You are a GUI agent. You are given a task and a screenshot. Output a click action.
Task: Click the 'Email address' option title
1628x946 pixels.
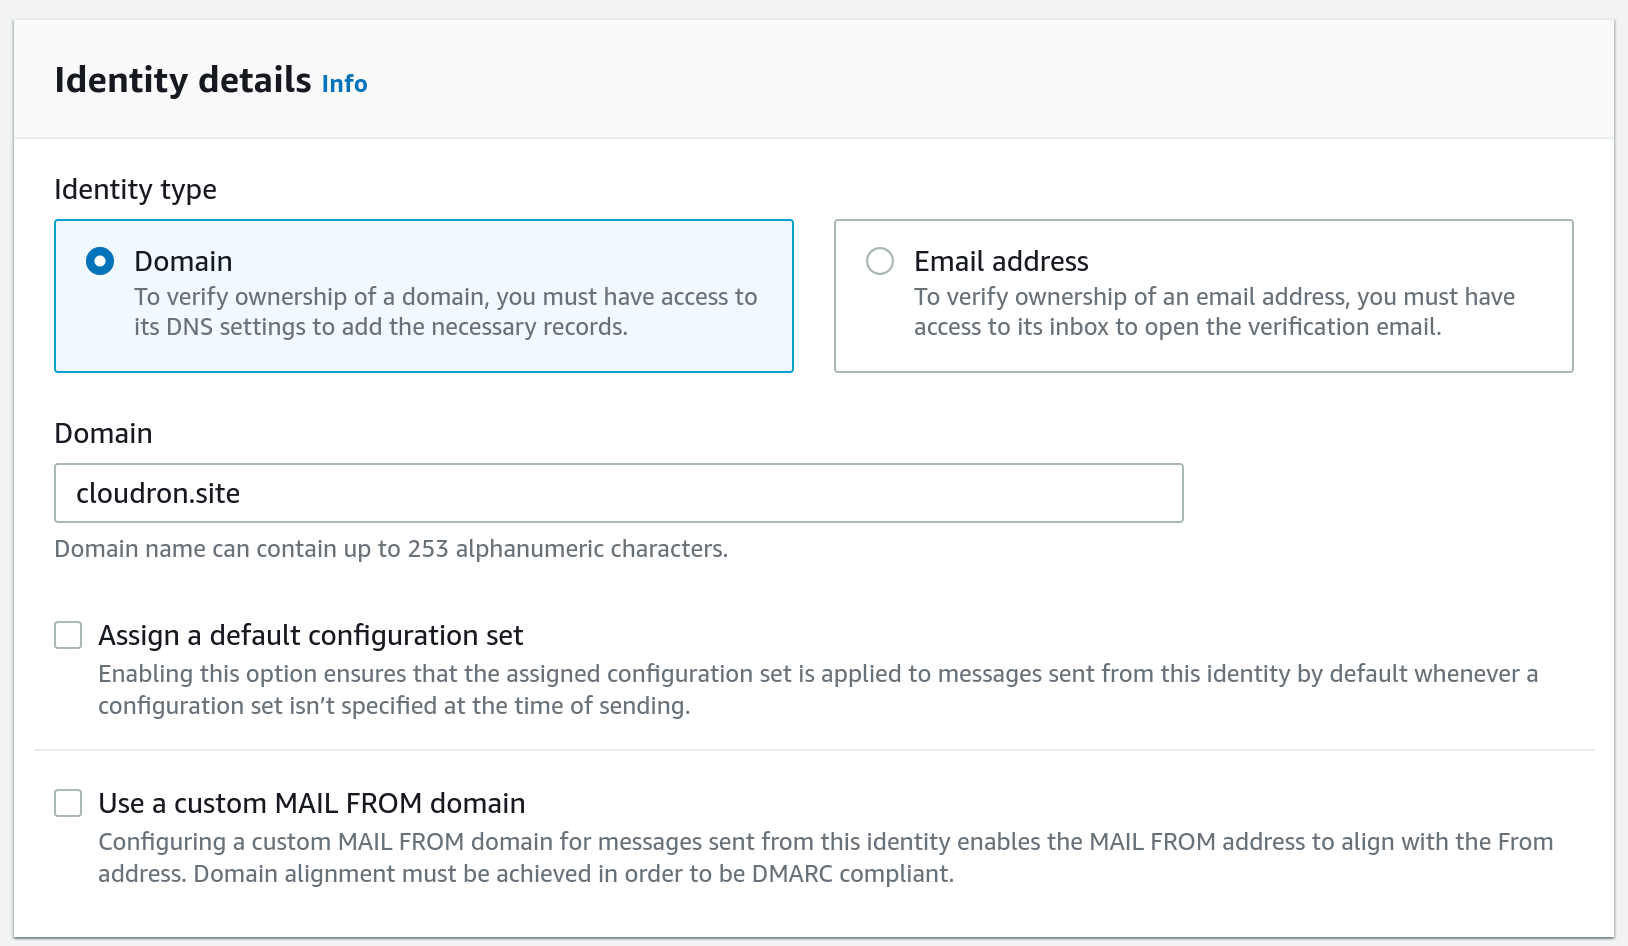point(1001,261)
